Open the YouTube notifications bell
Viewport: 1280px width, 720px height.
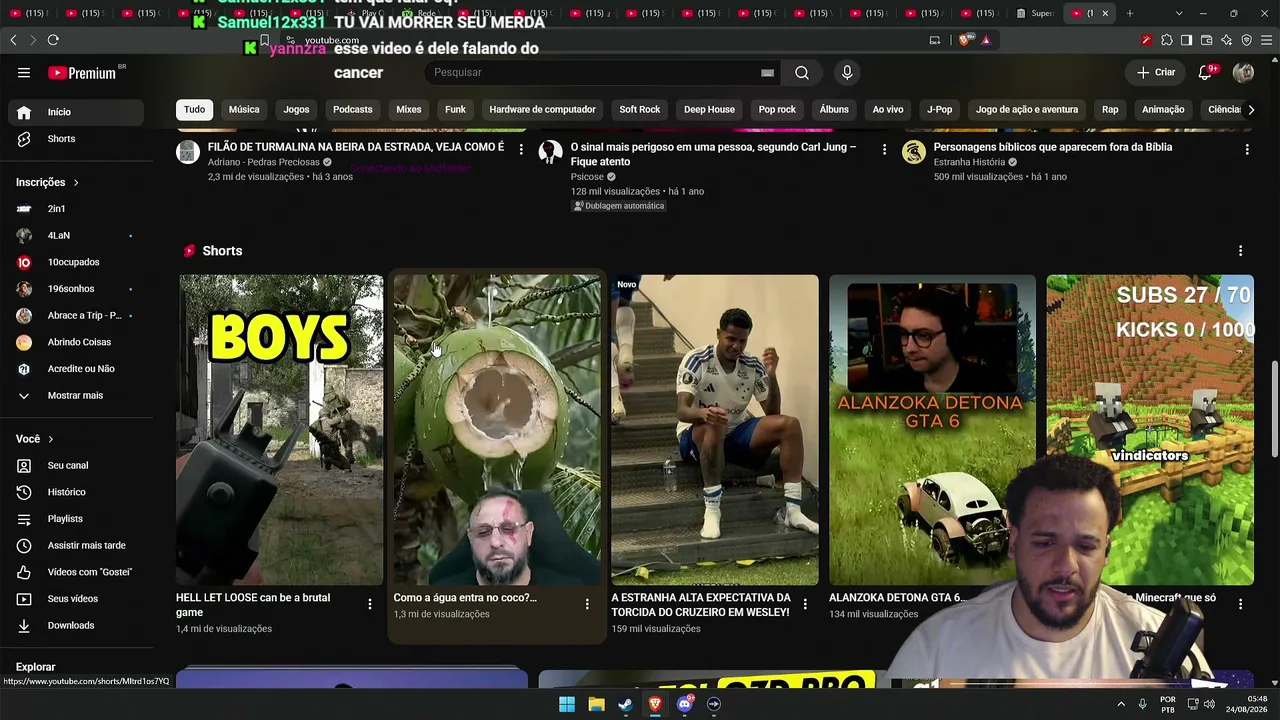1206,72
